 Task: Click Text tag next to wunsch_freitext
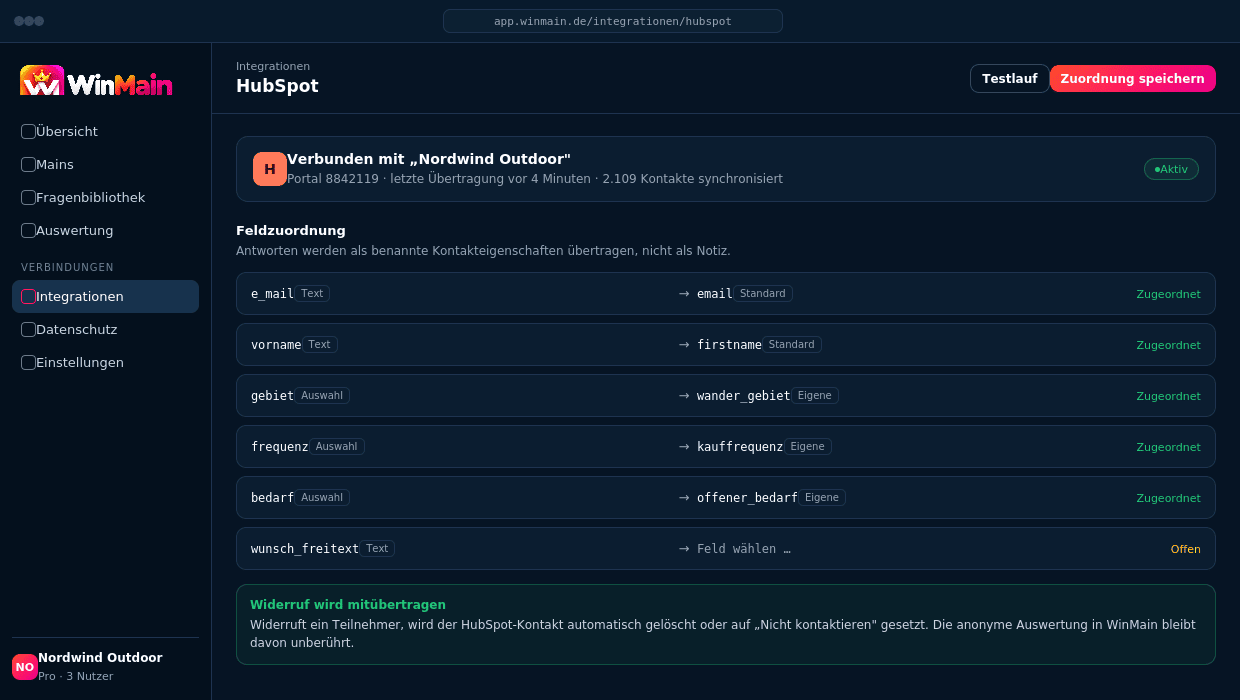(x=377, y=549)
